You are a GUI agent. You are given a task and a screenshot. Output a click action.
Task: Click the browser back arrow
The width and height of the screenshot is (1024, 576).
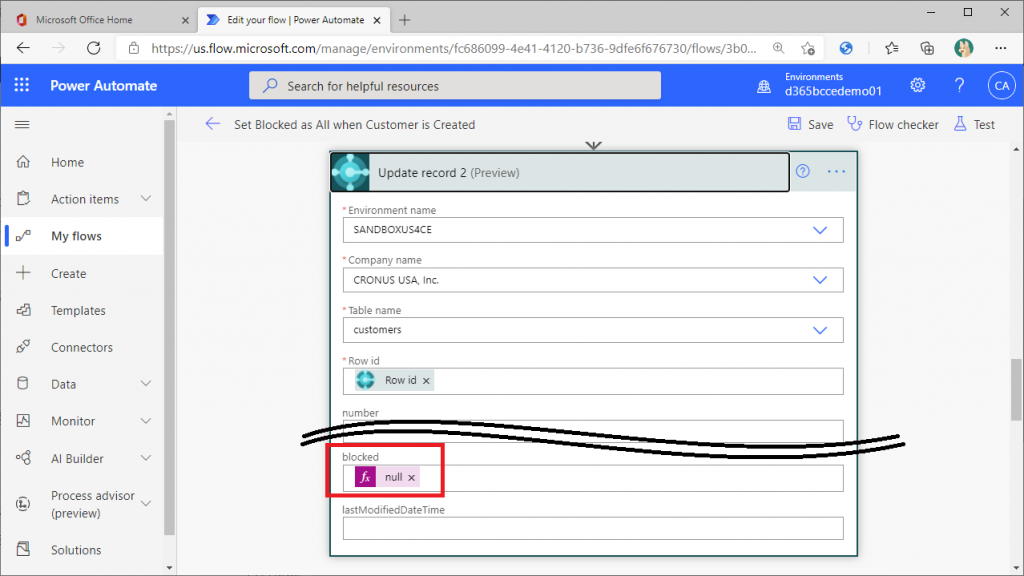click(24, 48)
